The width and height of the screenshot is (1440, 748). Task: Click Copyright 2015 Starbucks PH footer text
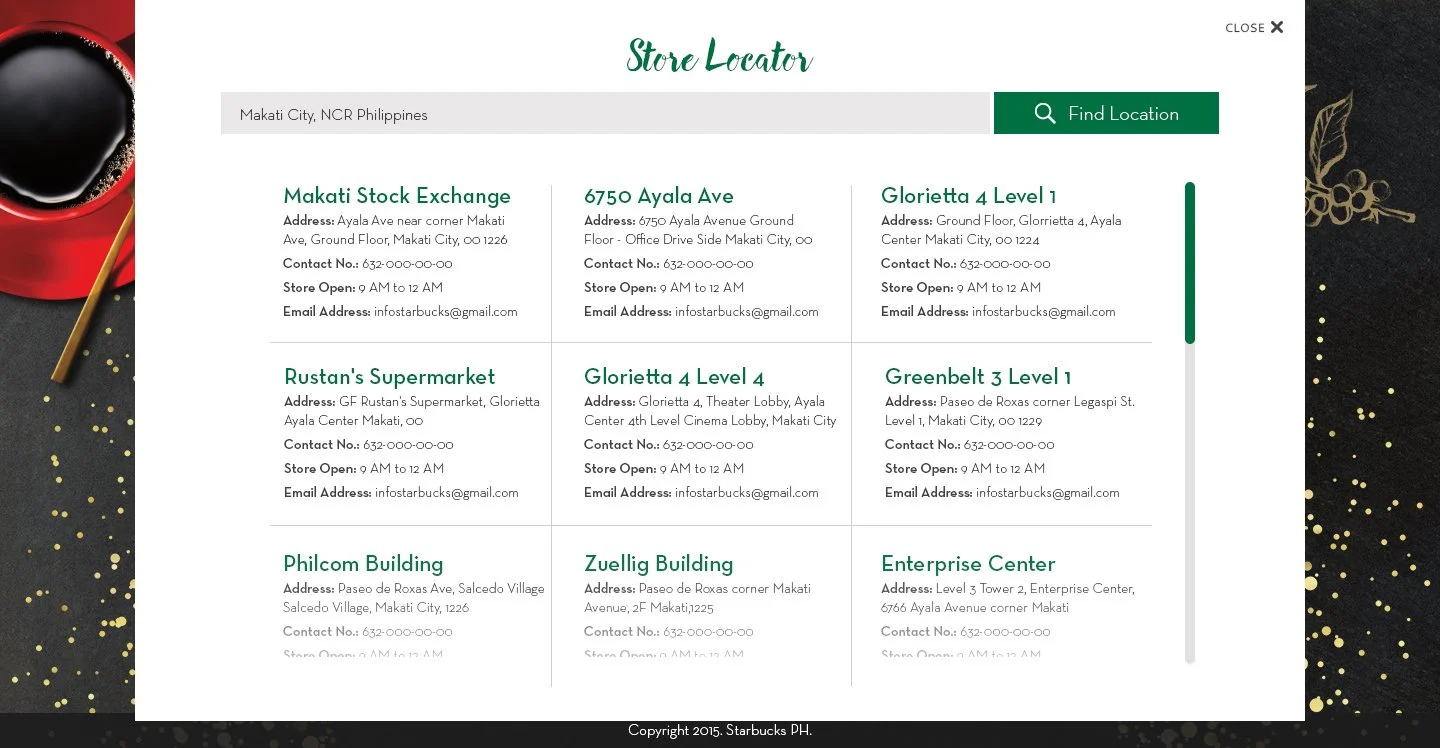tap(720, 731)
